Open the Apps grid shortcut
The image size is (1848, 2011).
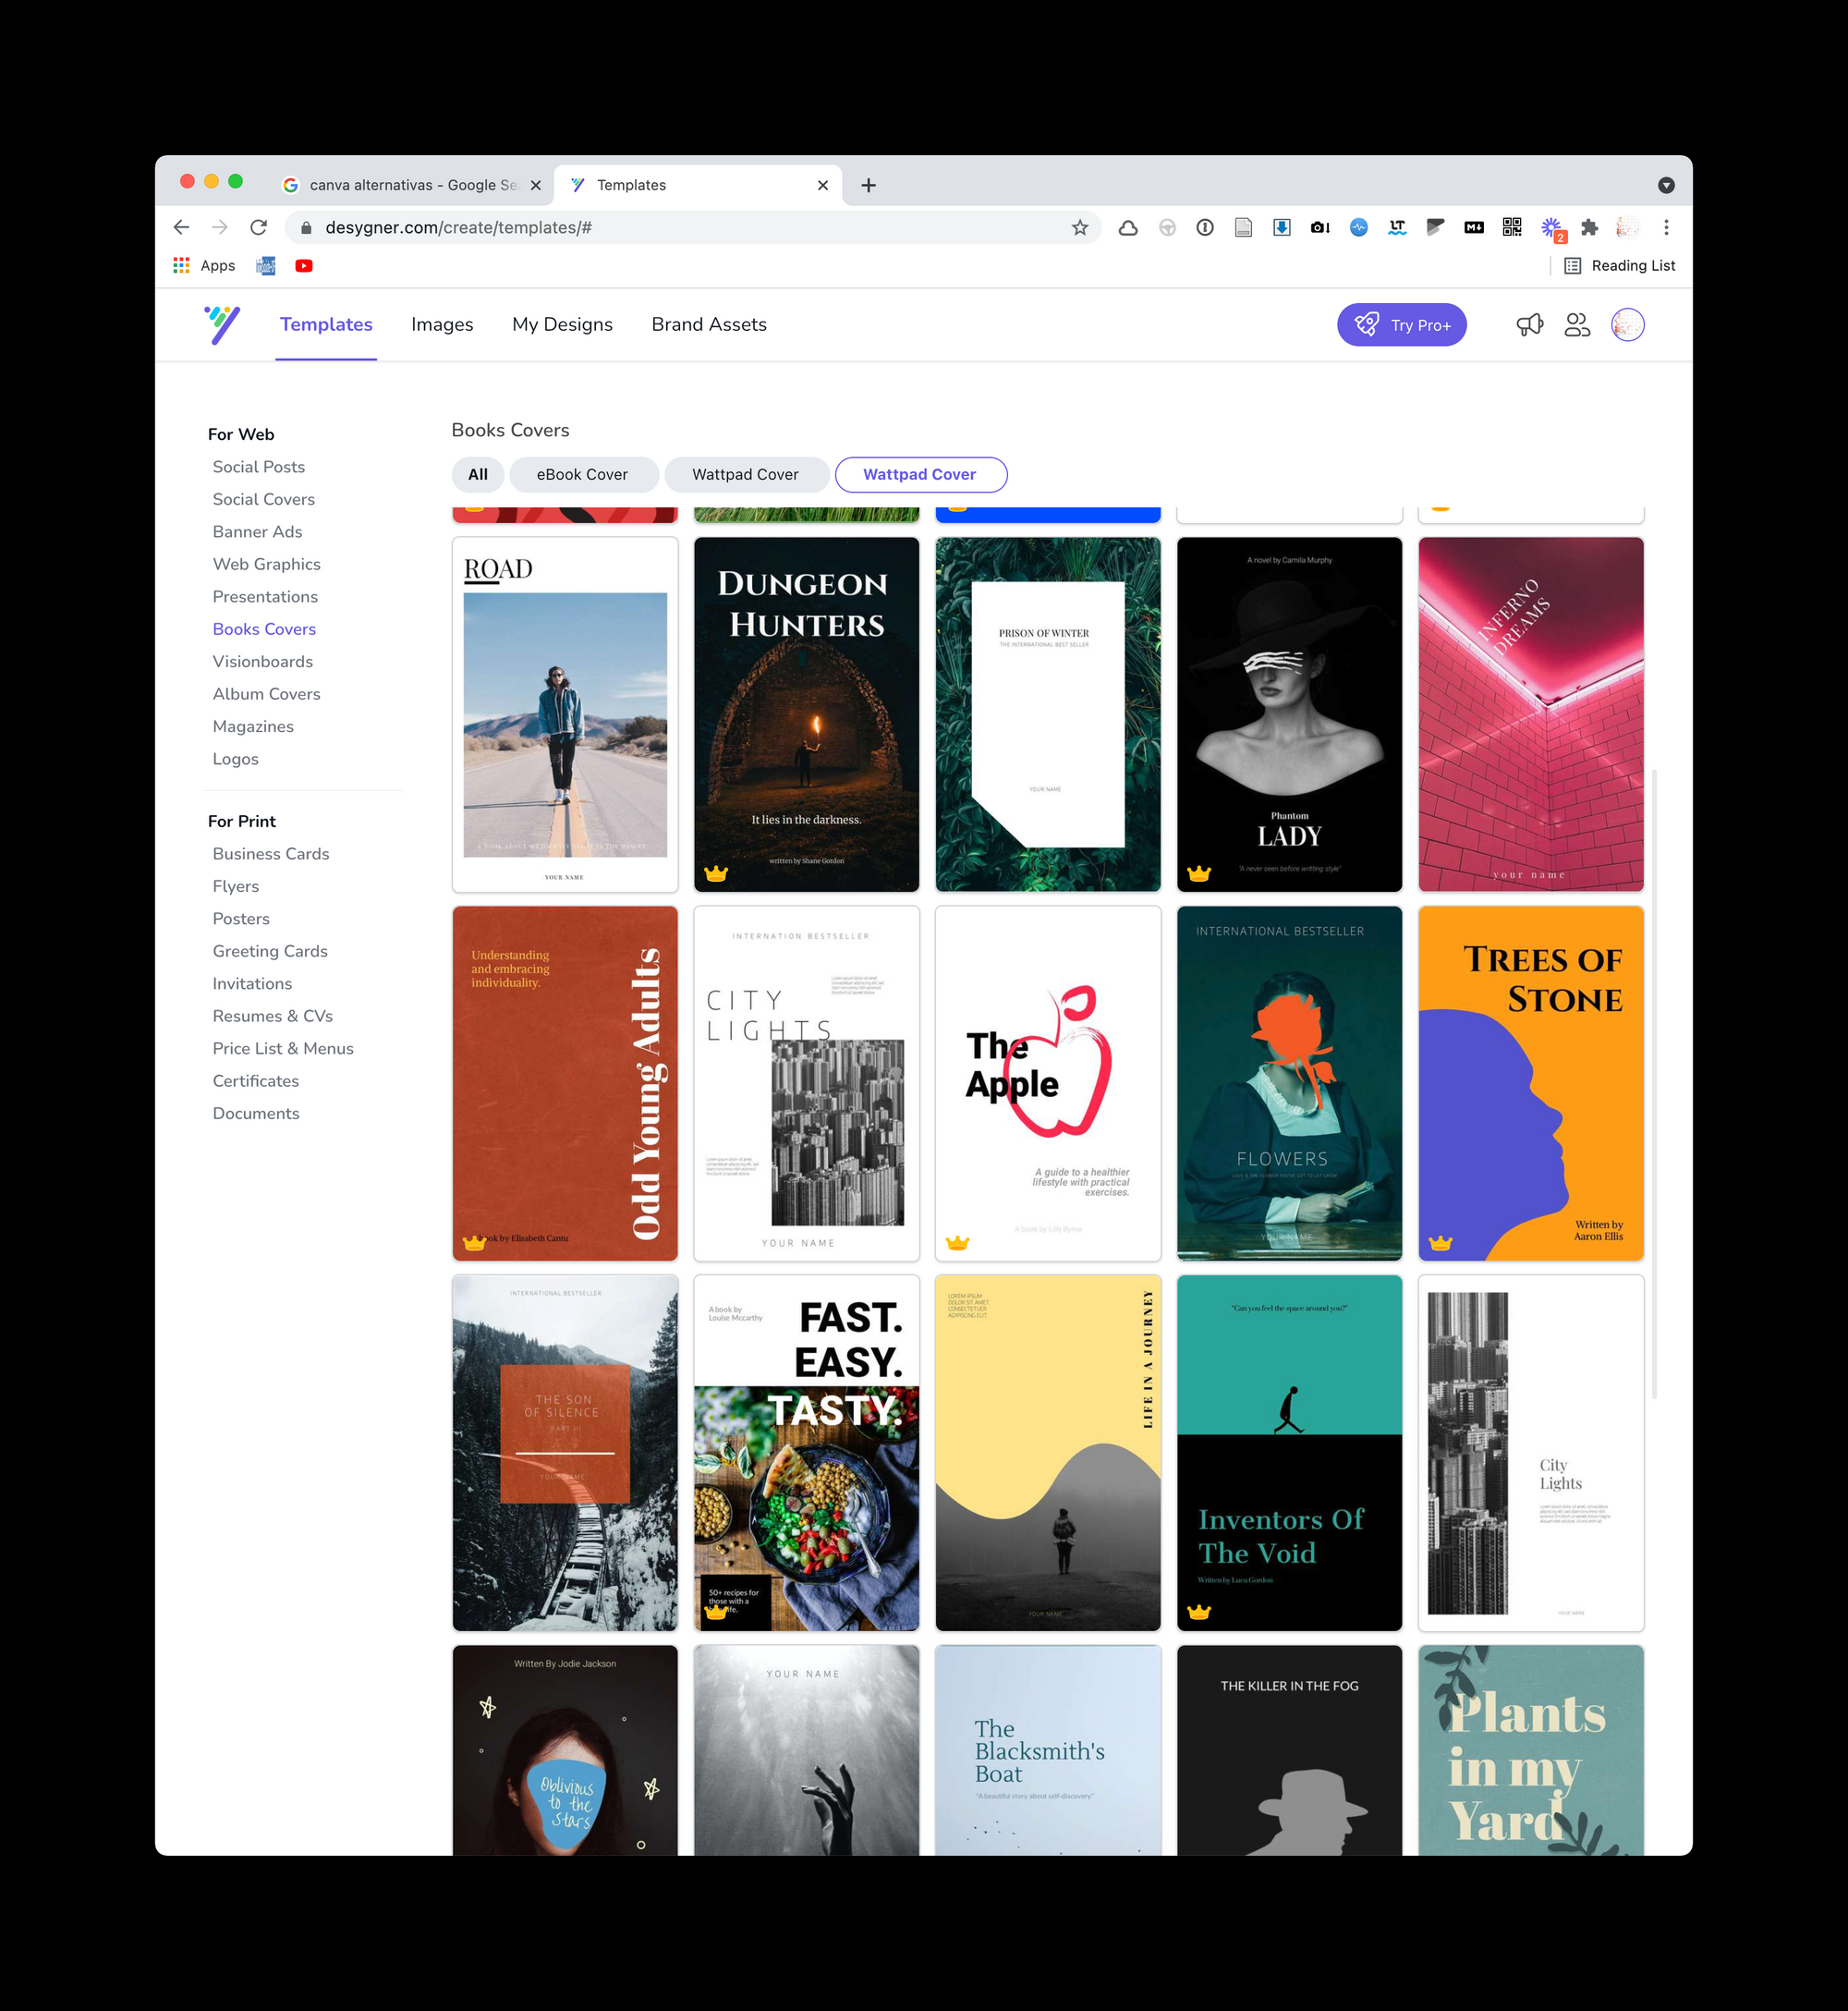pos(204,266)
